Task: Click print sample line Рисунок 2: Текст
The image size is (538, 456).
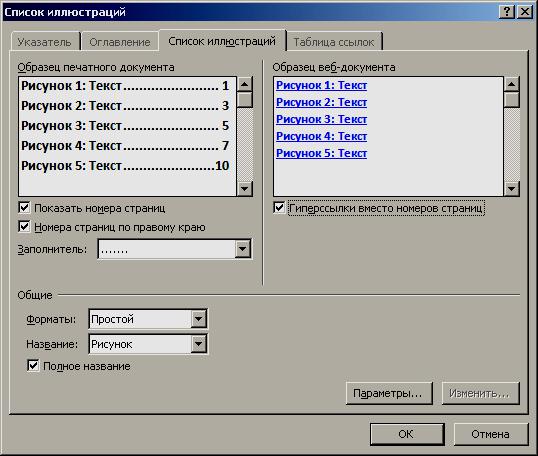Action: [x=125, y=106]
